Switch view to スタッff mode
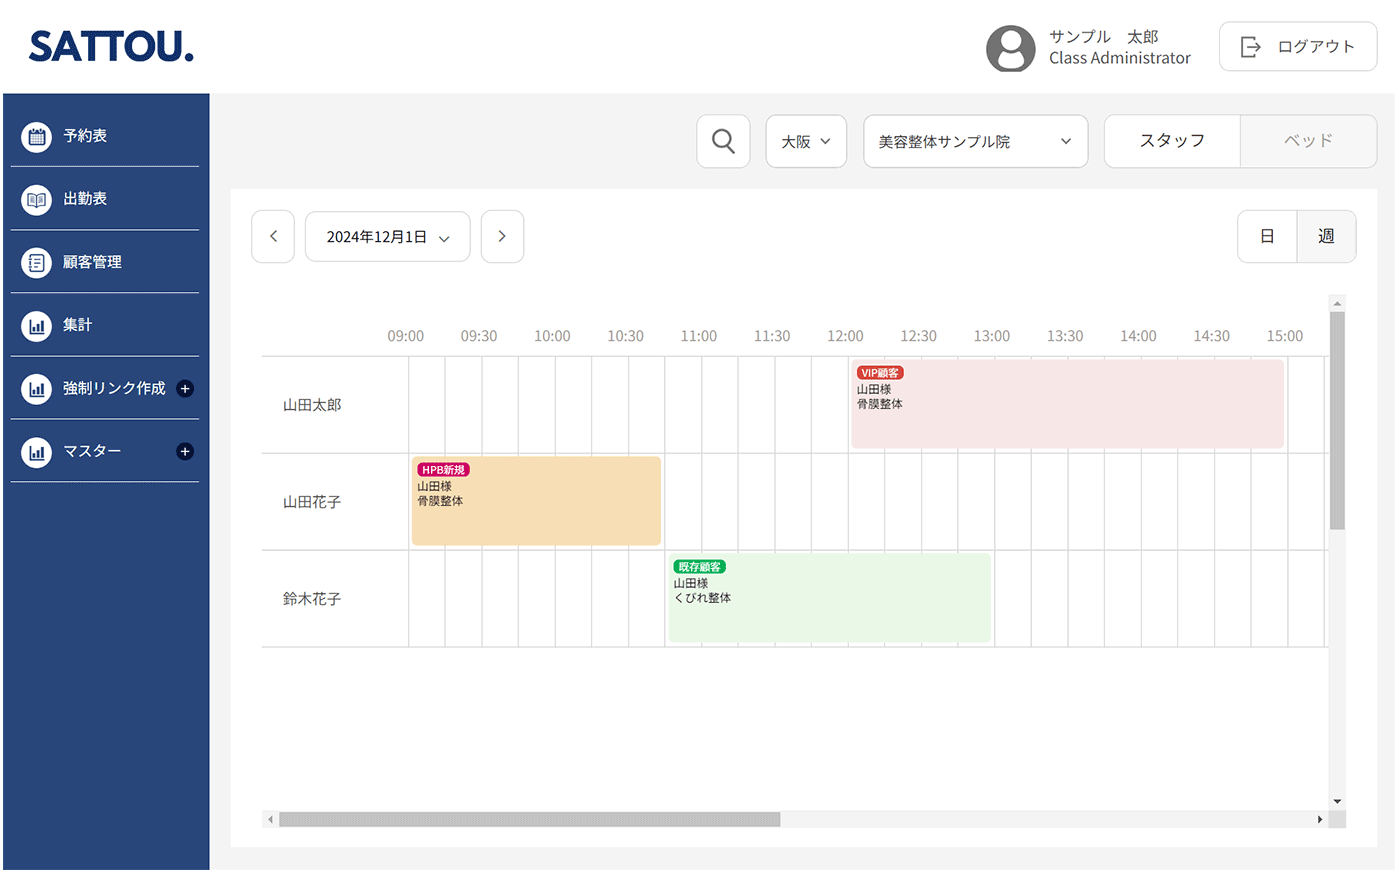 (1172, 141)
